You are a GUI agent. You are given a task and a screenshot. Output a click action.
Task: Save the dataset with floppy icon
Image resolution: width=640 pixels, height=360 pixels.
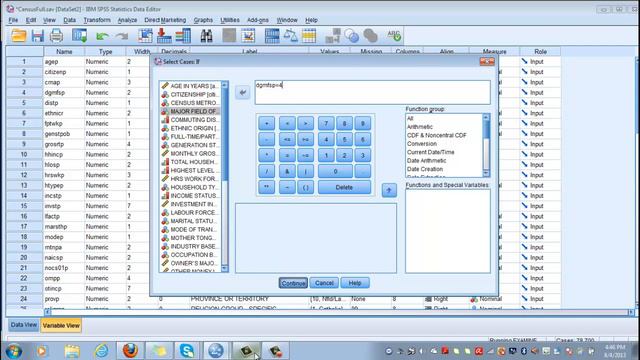38,36
